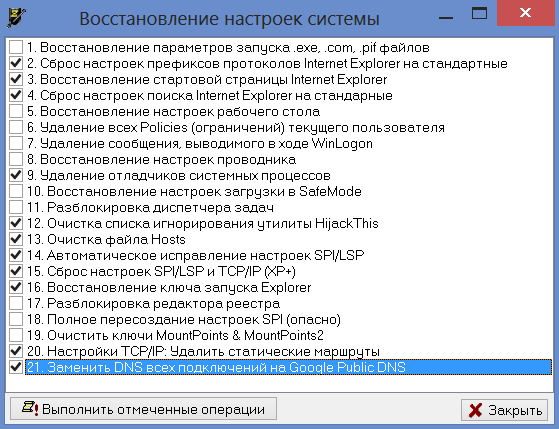Run Выполнить отмеченные операции
This screenshot has height=429, width=559.
[x=143, y=409]
